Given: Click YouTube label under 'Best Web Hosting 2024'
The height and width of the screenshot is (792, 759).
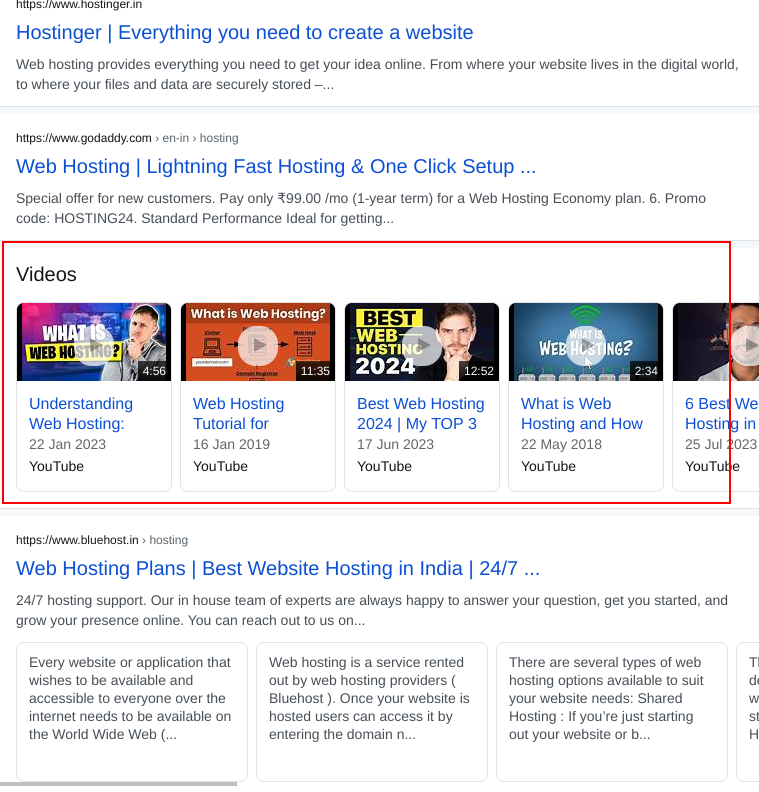Looking at the screenshot, I should point(384,466).
